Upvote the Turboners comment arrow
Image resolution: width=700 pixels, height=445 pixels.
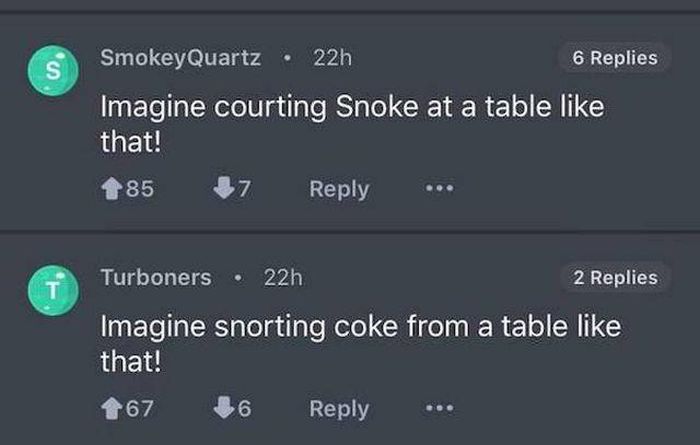tap(110, 409)
